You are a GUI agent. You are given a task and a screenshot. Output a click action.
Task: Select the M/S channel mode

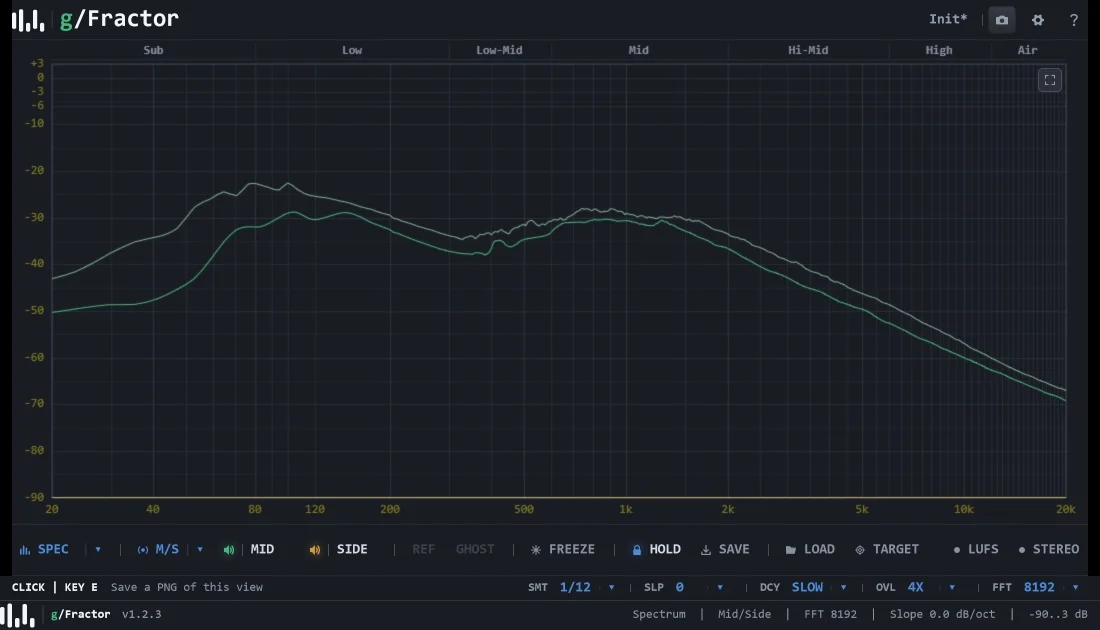click(158, 549)
